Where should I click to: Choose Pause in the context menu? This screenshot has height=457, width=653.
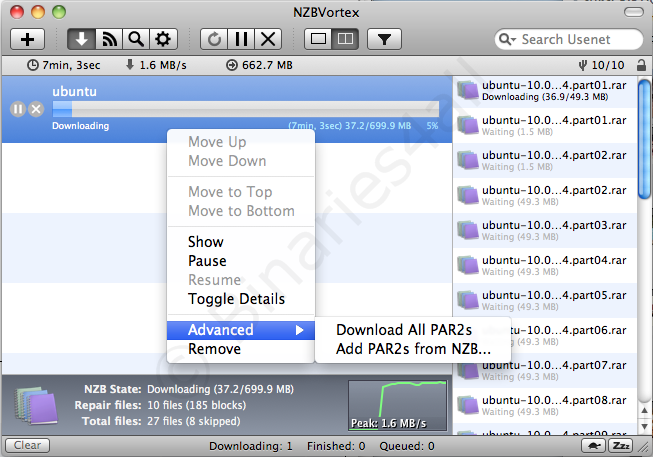(x=241, y=261)
